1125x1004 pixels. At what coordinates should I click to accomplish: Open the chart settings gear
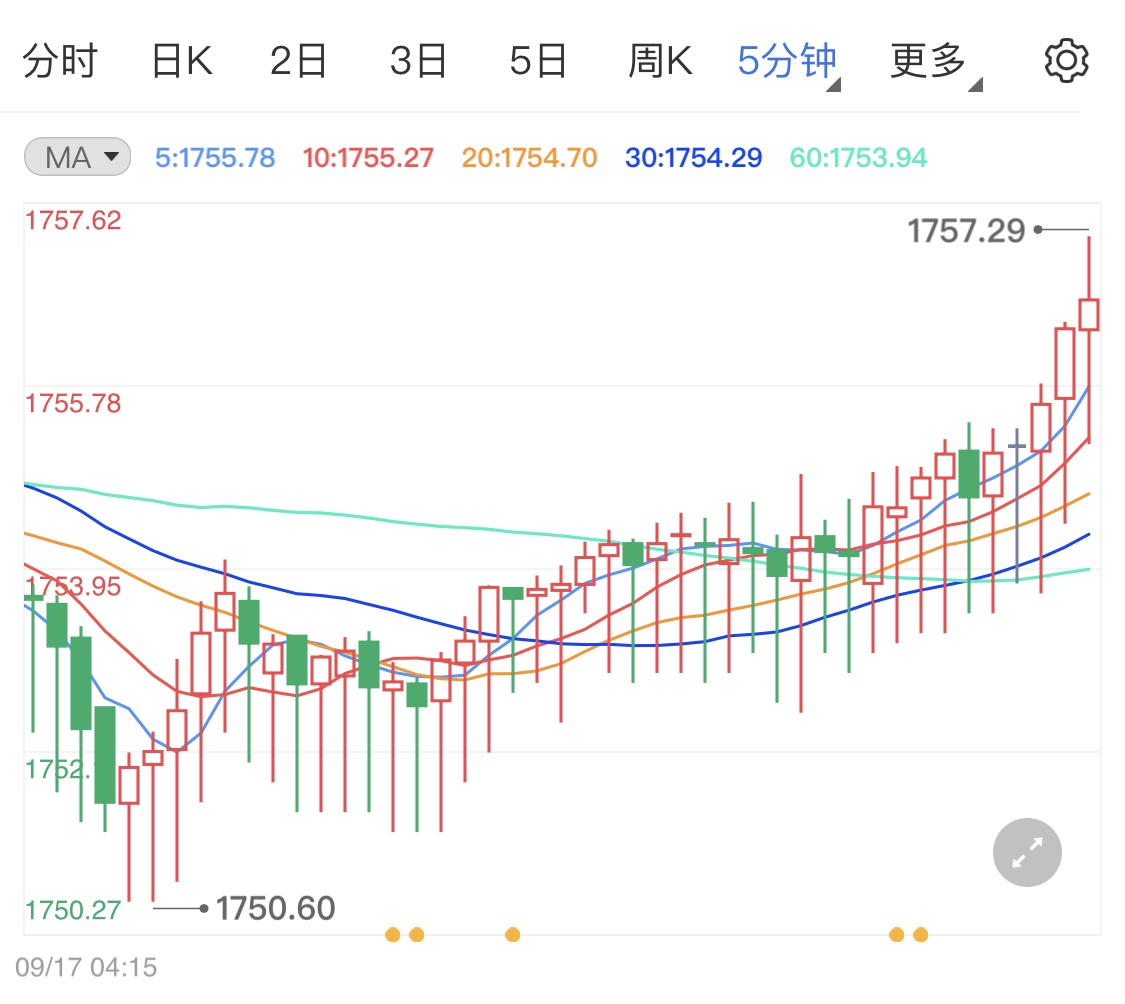pyautogui.click(x=1066, y=61)
